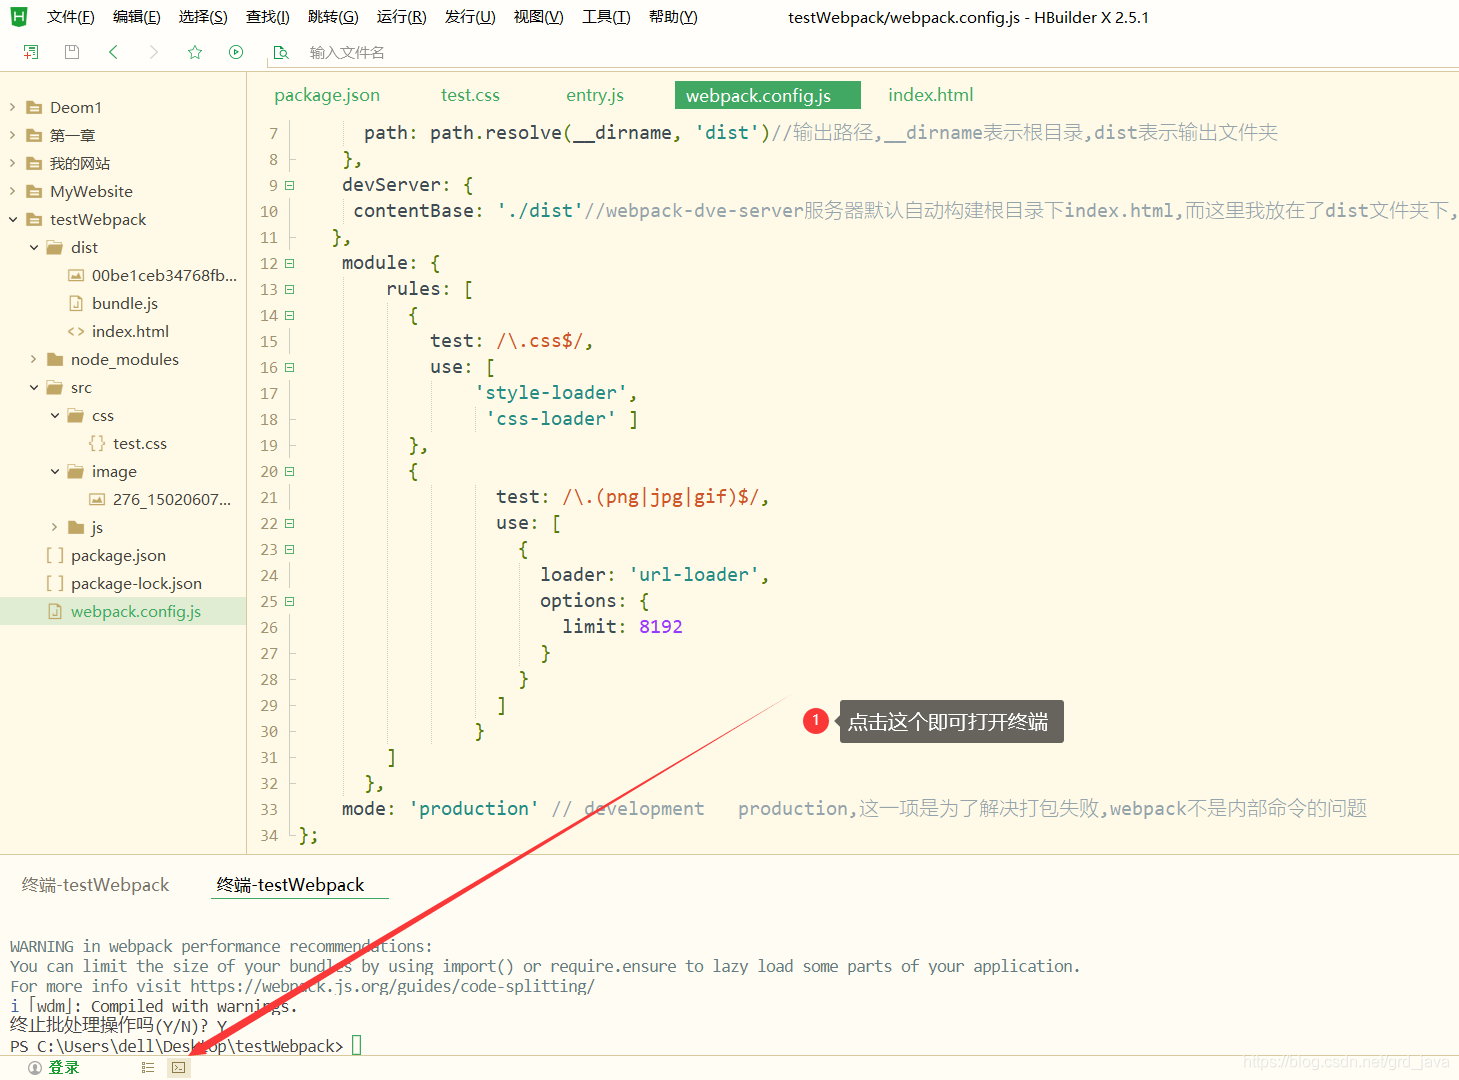This screenshot has height=1080, width=1459.
Task: Click the 'url-loader' string in code
Action: [693, 575]
